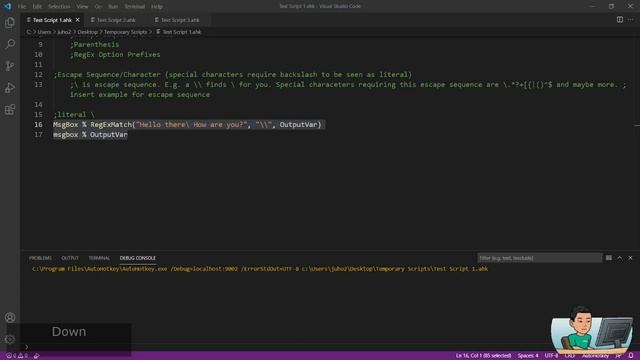This screenshot has width=640, height=360.
Task: Click the line and column indicator
Action: click(x=483, y=356)
